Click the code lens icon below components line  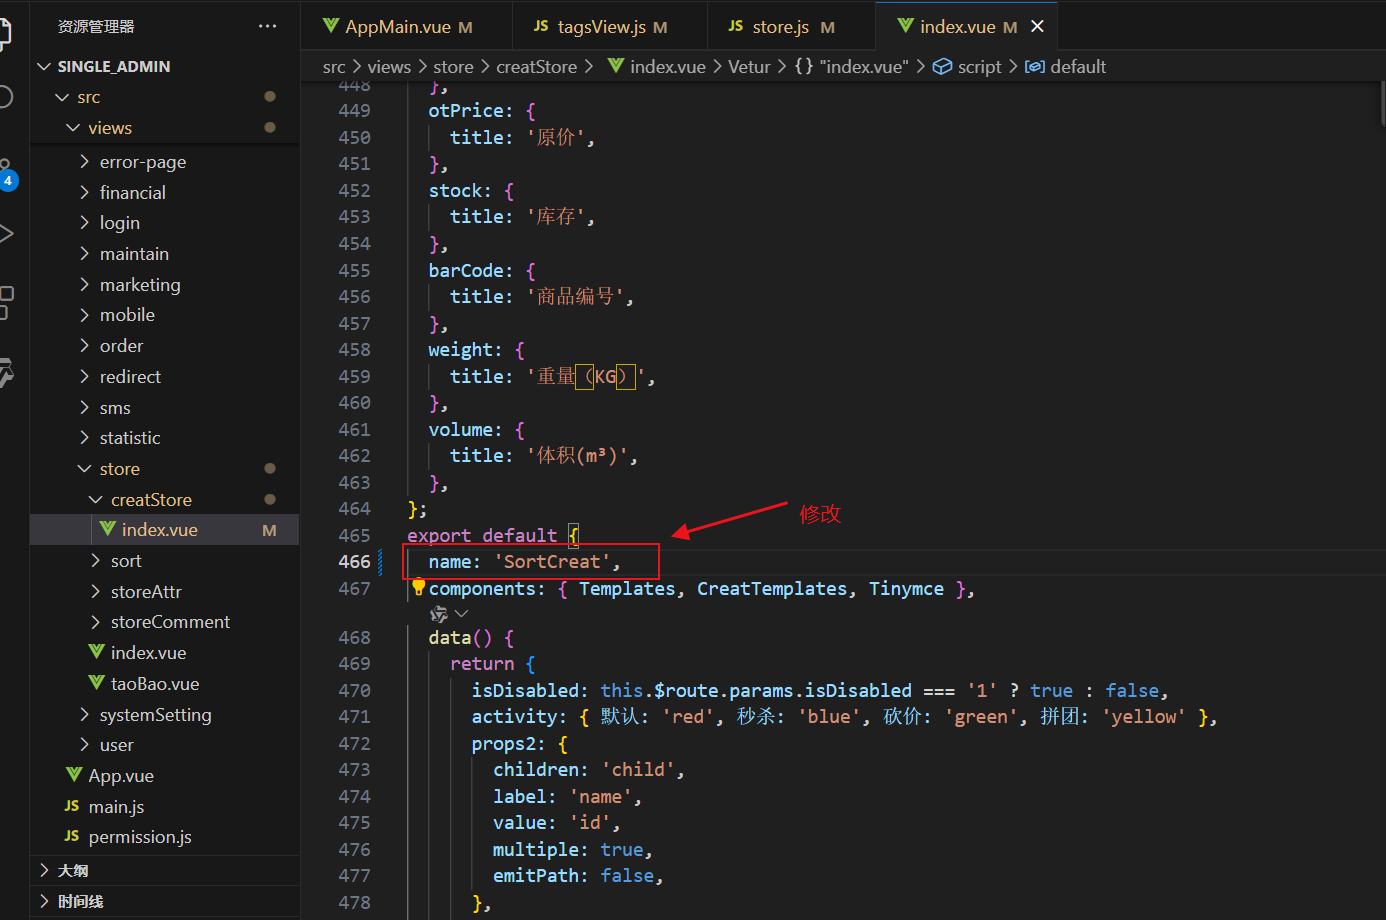coord(439,614)
